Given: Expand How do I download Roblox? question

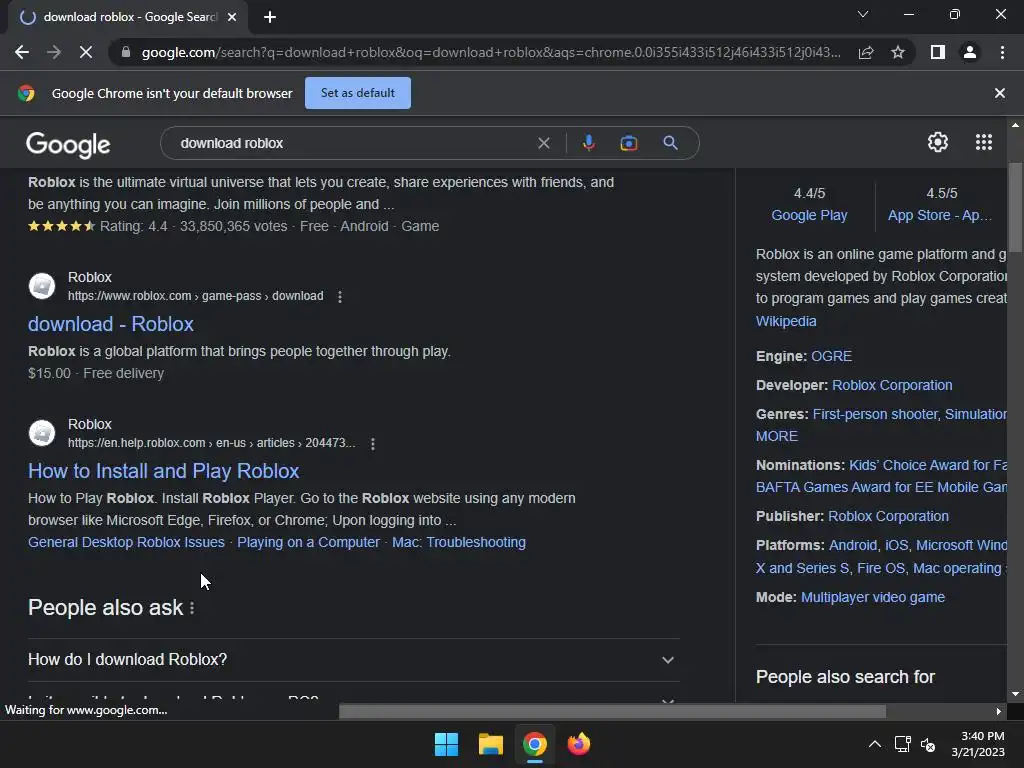Looking at the screenshot, I should click(353, 660).
